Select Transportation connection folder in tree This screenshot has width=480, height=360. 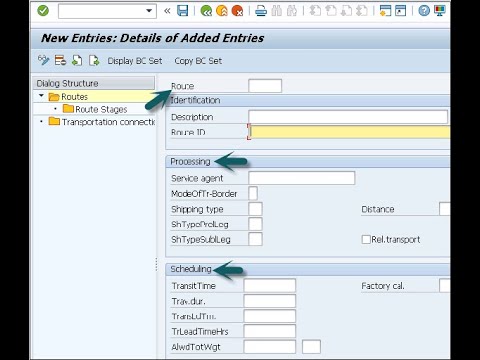point(102,122)
